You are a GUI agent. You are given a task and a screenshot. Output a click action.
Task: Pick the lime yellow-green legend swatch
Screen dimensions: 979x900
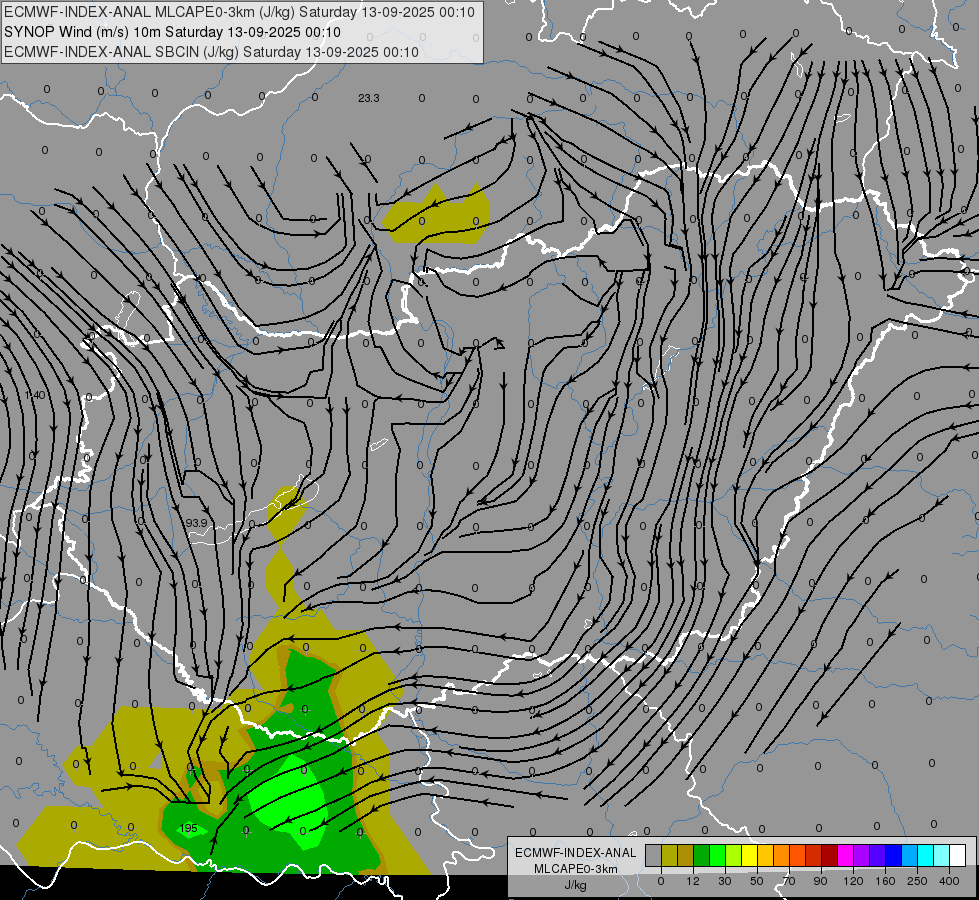point(734,856)
